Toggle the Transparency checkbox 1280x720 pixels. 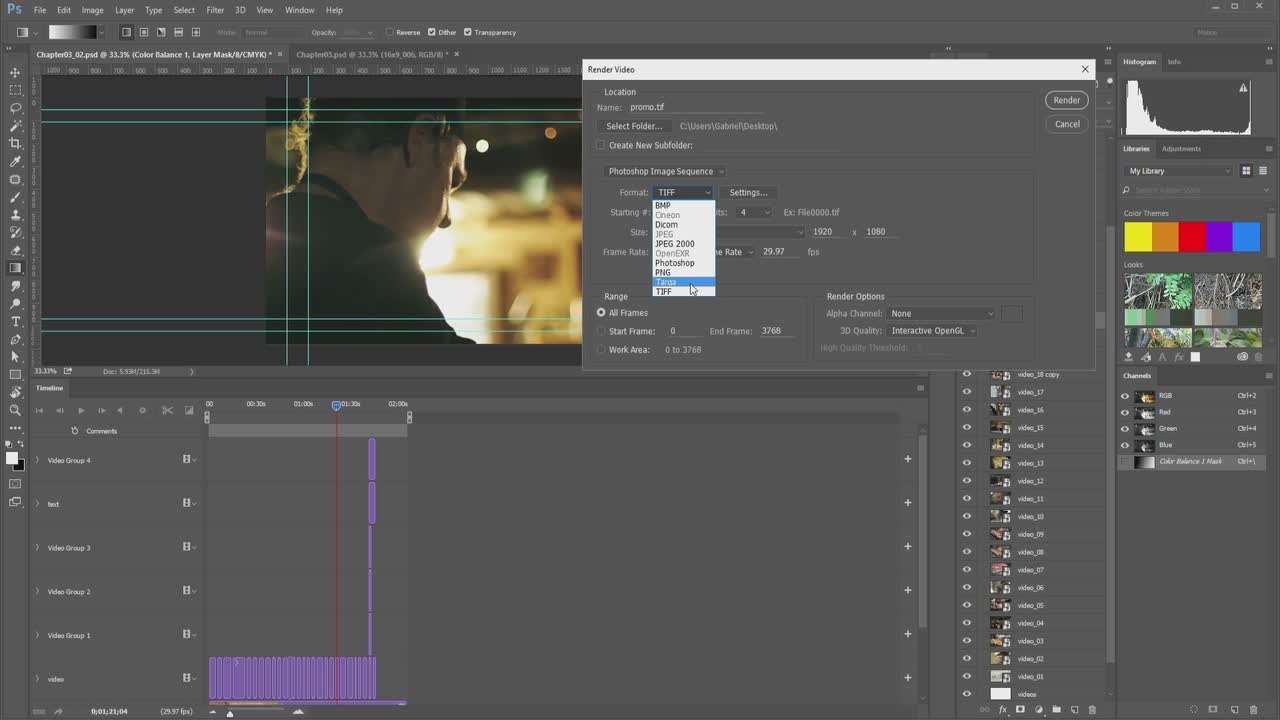[x=468, y=32]
